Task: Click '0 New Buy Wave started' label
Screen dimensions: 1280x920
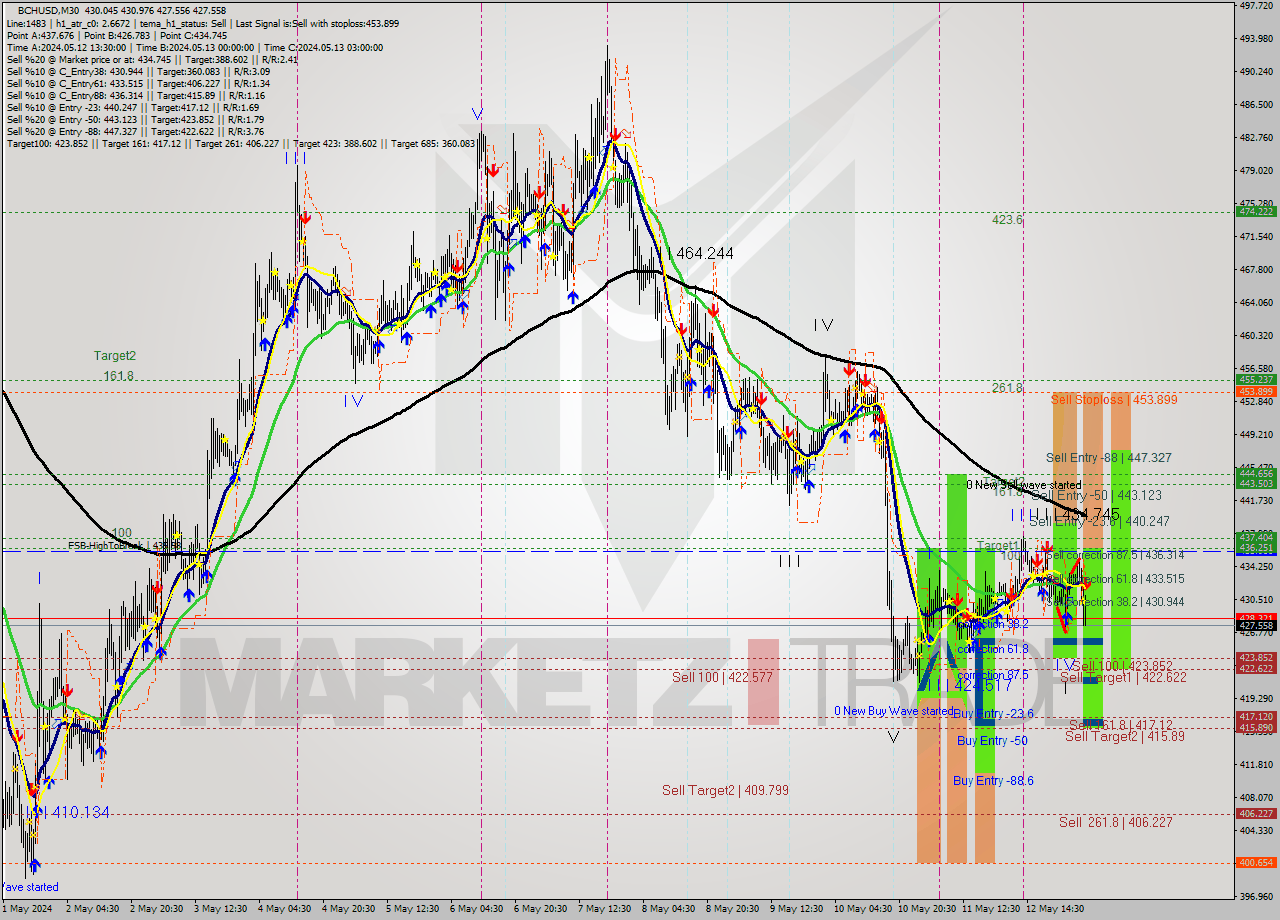Action: coord(894,711)
